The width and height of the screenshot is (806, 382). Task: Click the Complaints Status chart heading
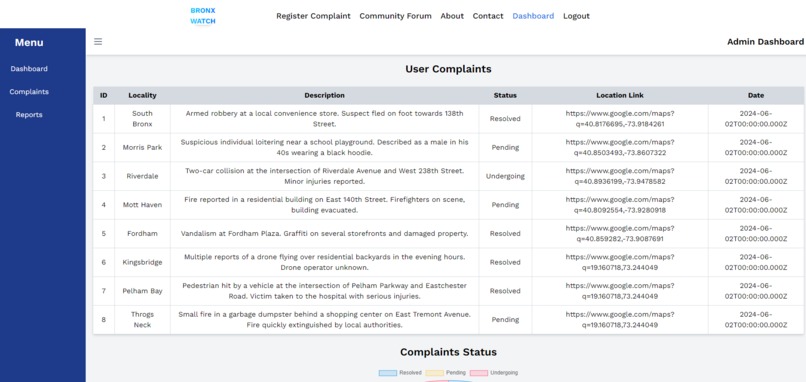448,352
